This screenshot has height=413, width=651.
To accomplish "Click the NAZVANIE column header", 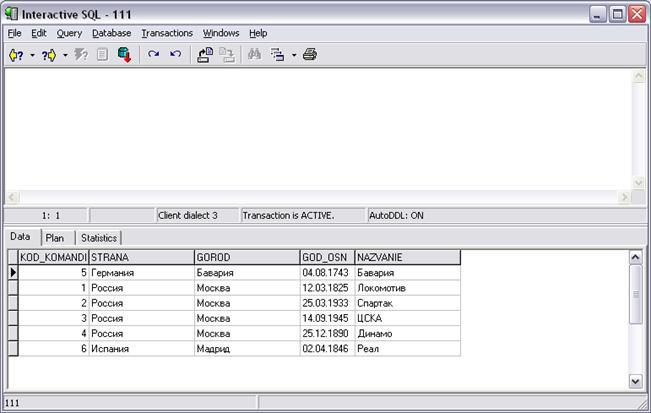I will click(x=407, y=257).
